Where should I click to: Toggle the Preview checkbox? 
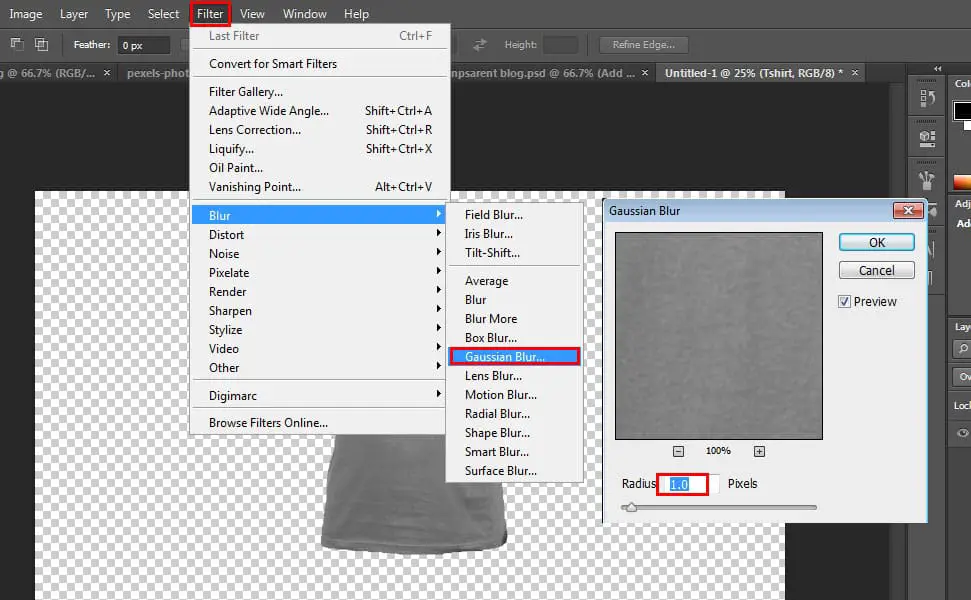tap(845, 301)
